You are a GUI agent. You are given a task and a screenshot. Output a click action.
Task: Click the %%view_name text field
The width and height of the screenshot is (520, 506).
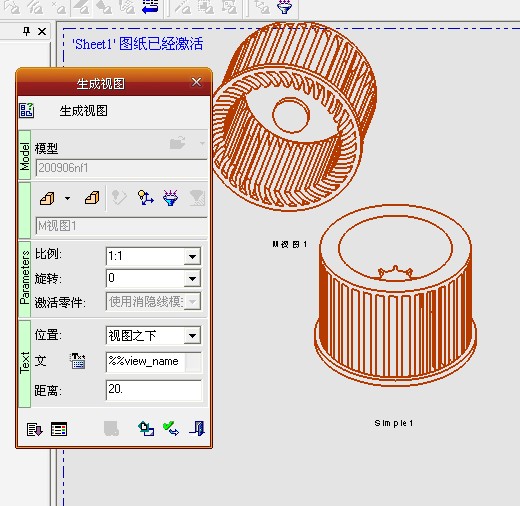tap(145, 362)
